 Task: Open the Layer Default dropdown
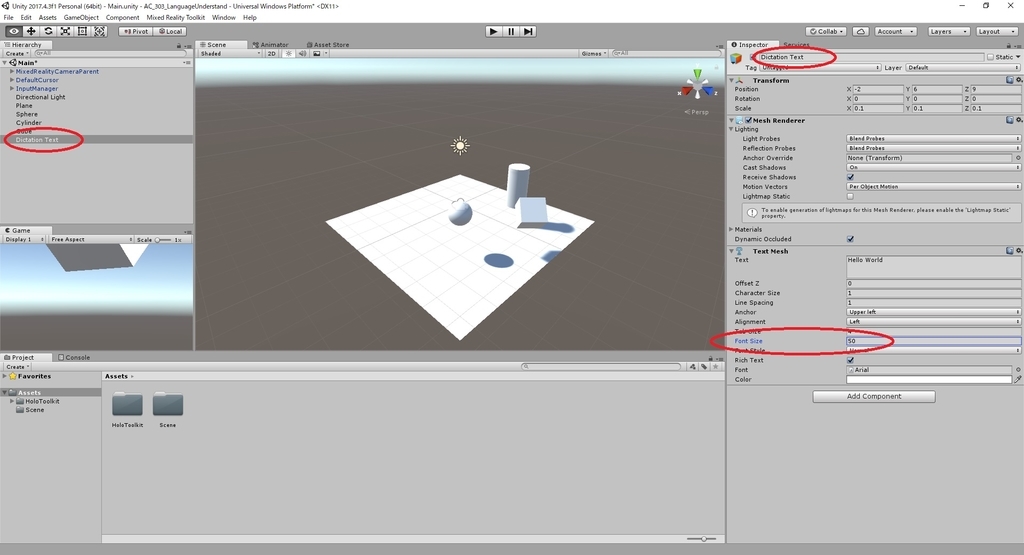(963, 67)
